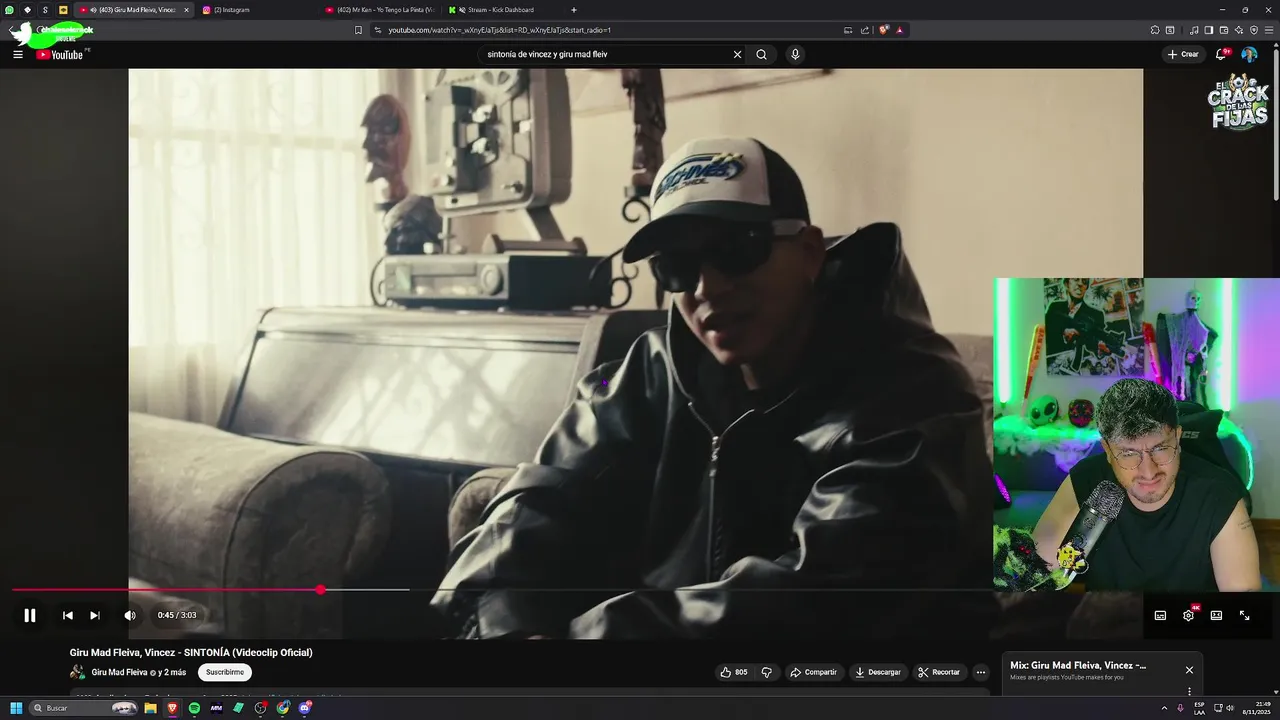Open the player settings gear

point(1188,615)
